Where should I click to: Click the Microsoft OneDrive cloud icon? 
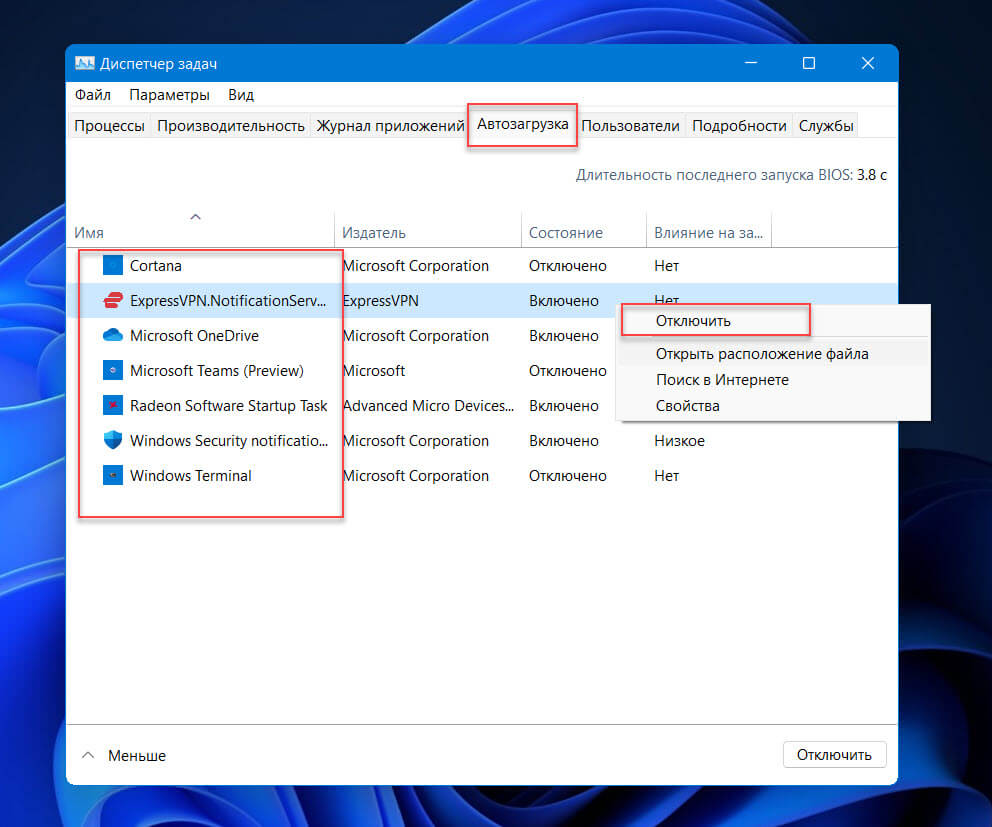click(x=113, y=335)
